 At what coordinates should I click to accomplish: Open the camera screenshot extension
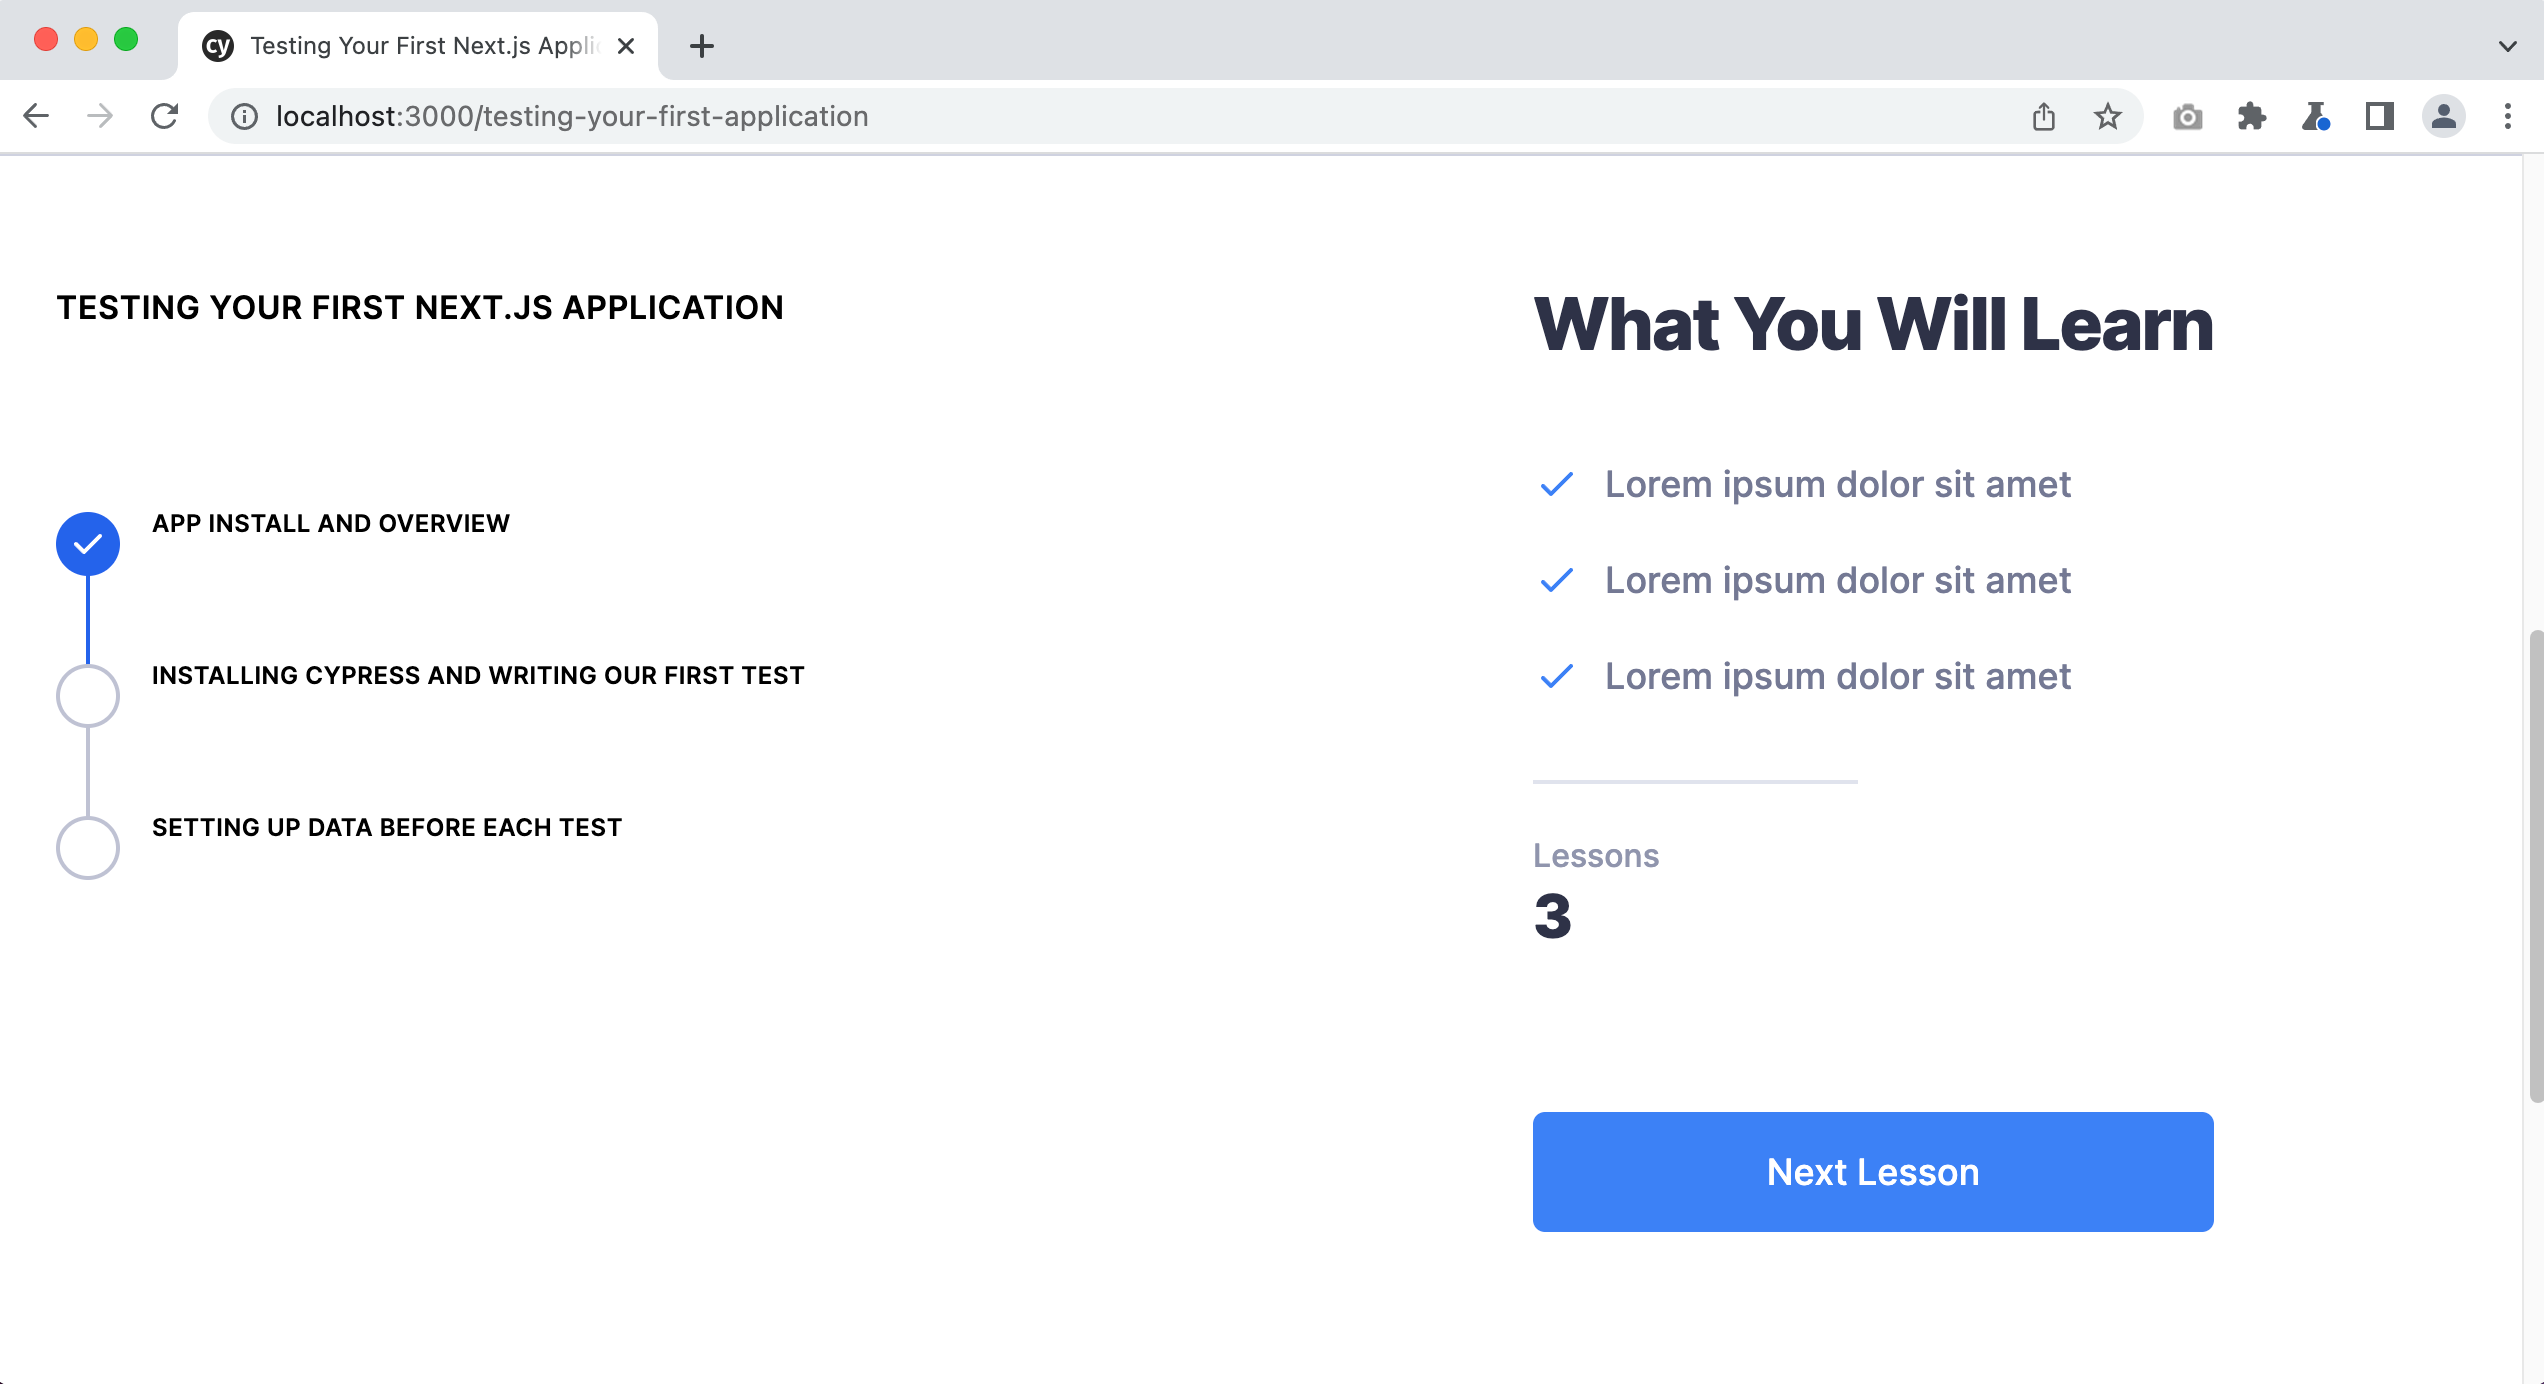coord(2187,117)
